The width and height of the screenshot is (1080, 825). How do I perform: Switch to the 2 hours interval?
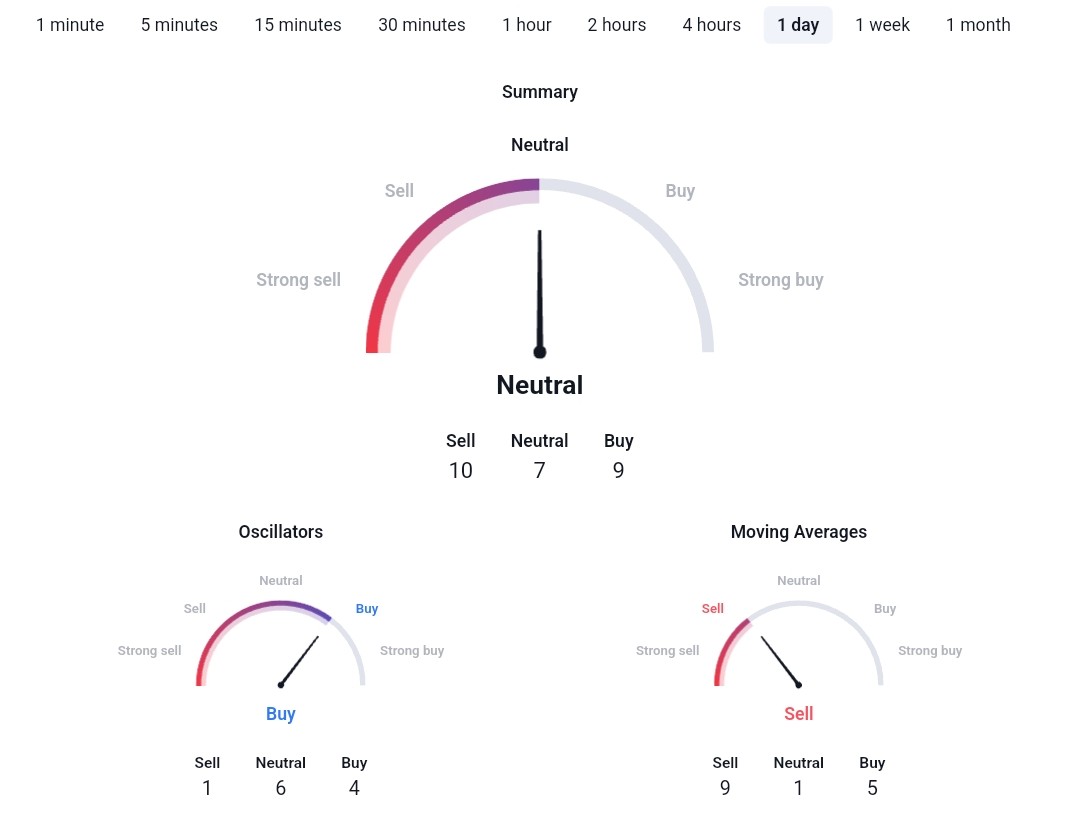[617, 25]
